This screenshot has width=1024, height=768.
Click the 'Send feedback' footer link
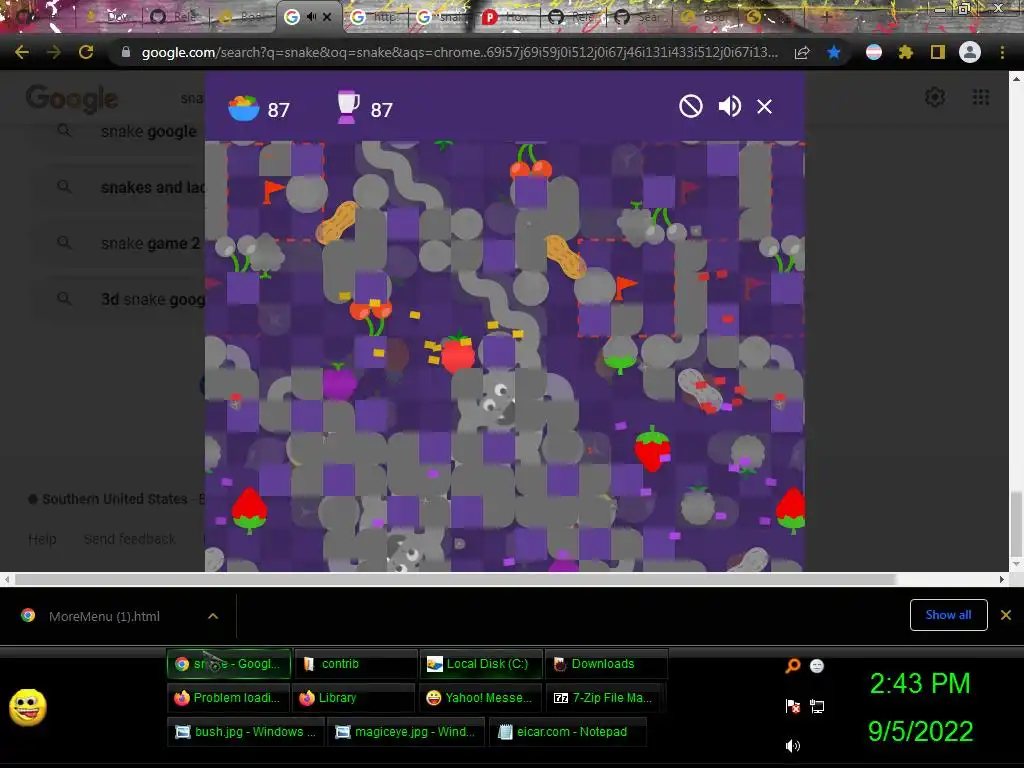129,539
